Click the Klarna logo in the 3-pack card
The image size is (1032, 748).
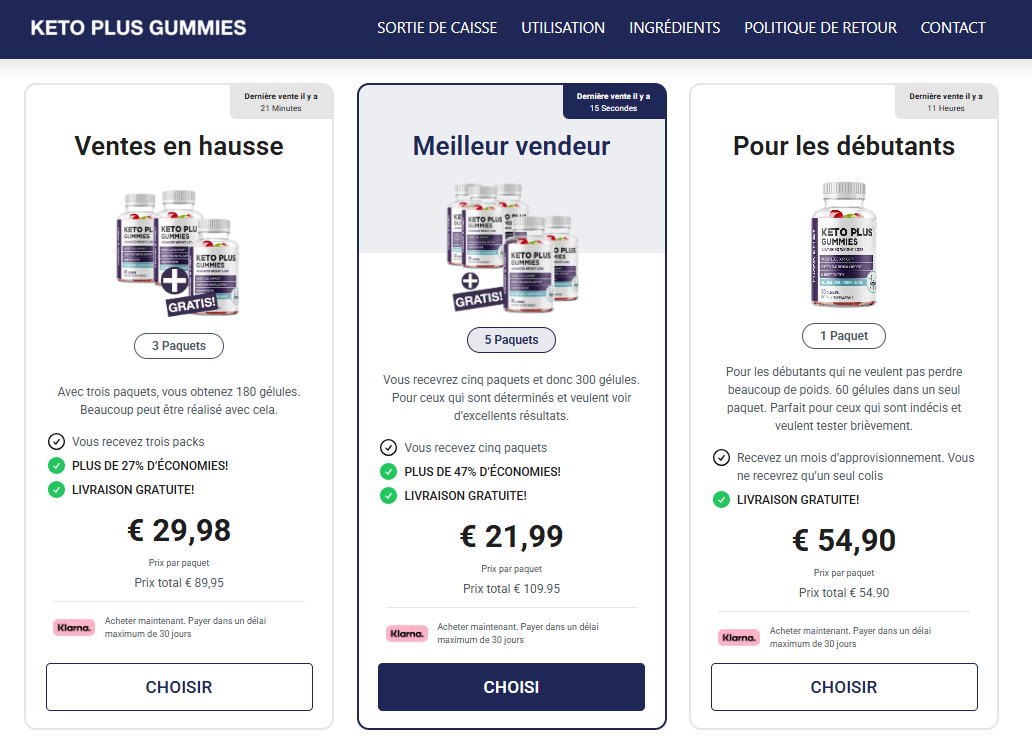(74, 627)
